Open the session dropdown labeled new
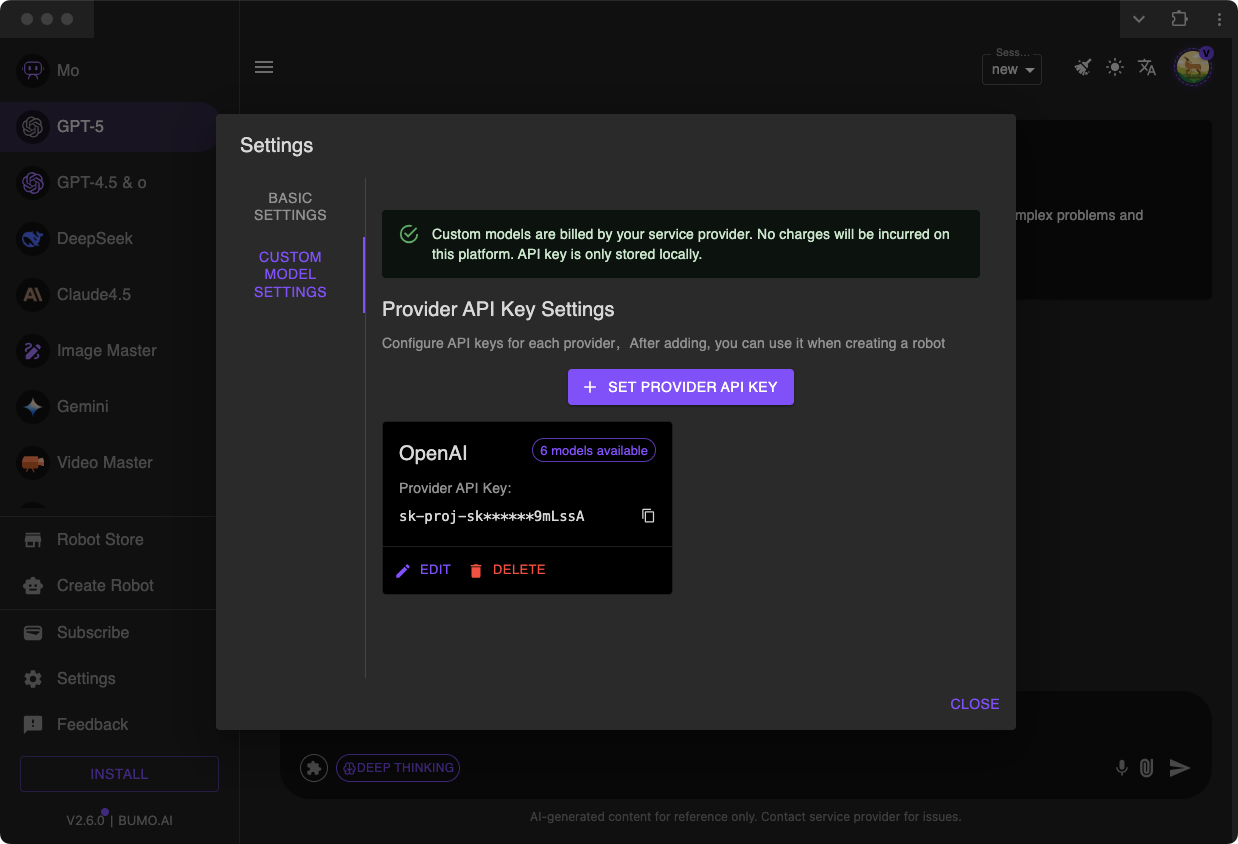 (x=1011, y=70)
